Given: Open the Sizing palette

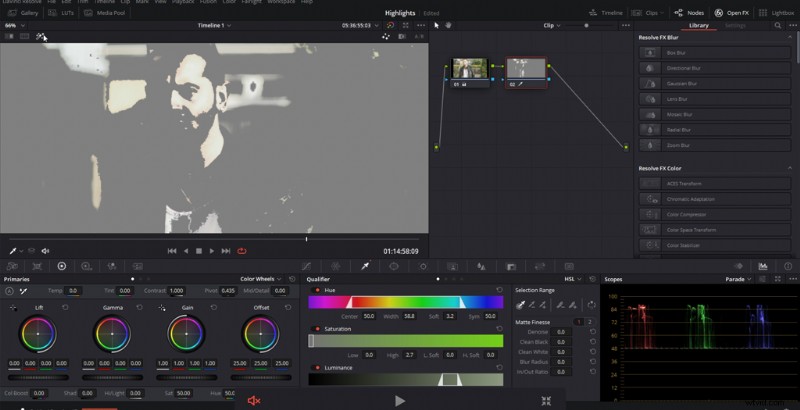Looking at the screenshot, I should [x=540, y=266].
